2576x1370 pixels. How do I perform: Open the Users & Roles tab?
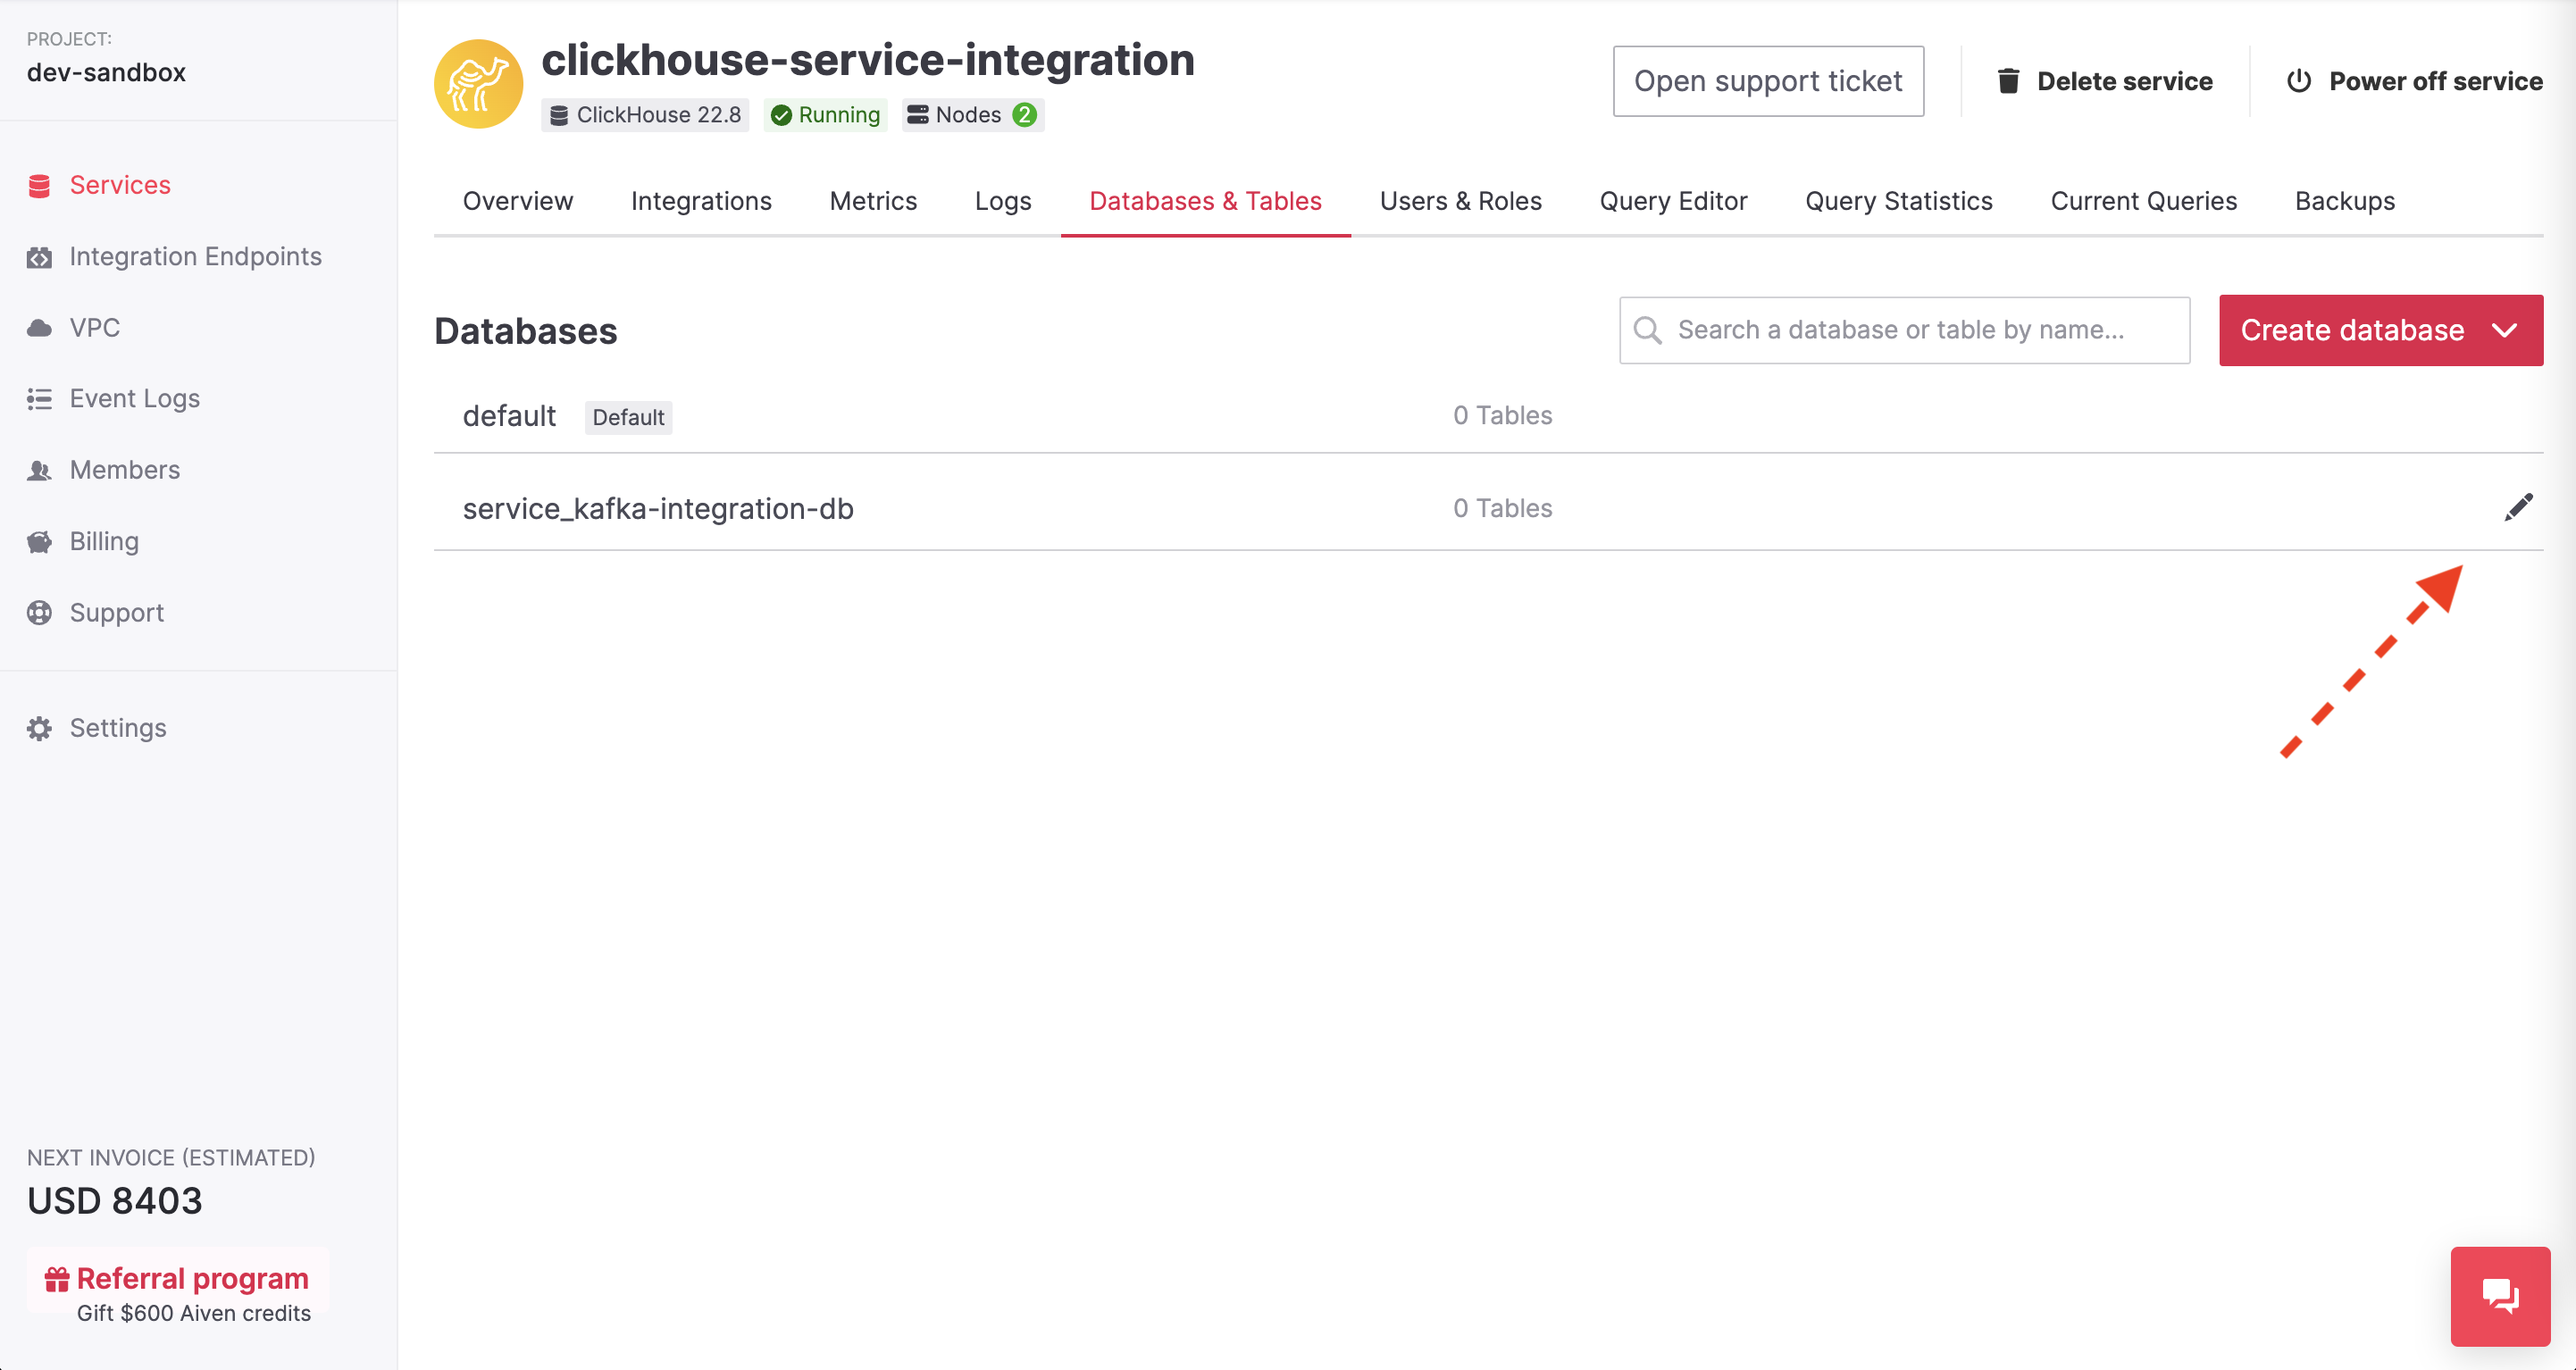[x=1460, y=201]
